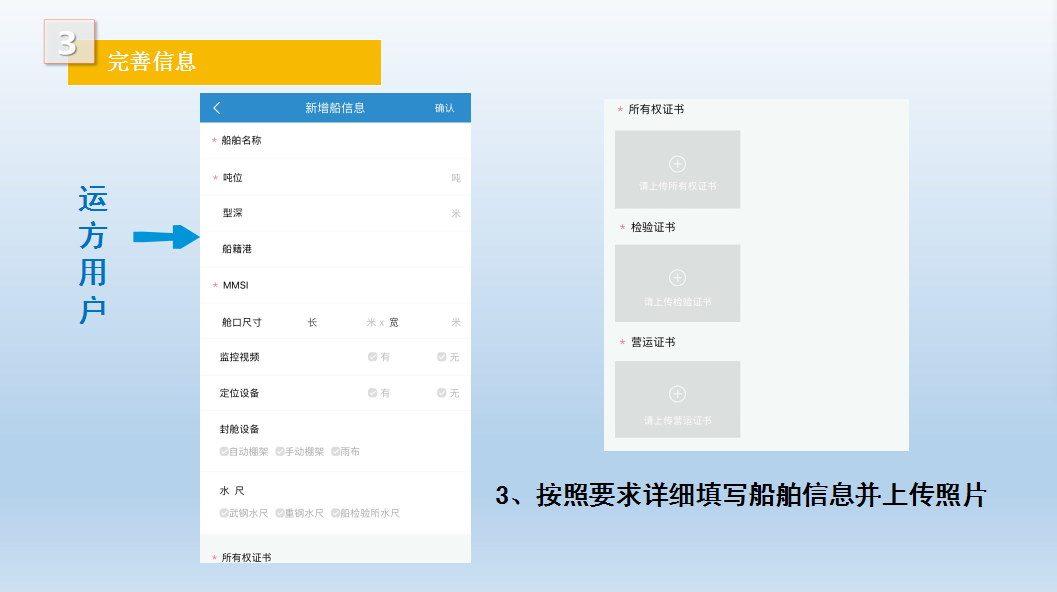Click the plus icon for 所有权证书 upload

click(677, 164)
